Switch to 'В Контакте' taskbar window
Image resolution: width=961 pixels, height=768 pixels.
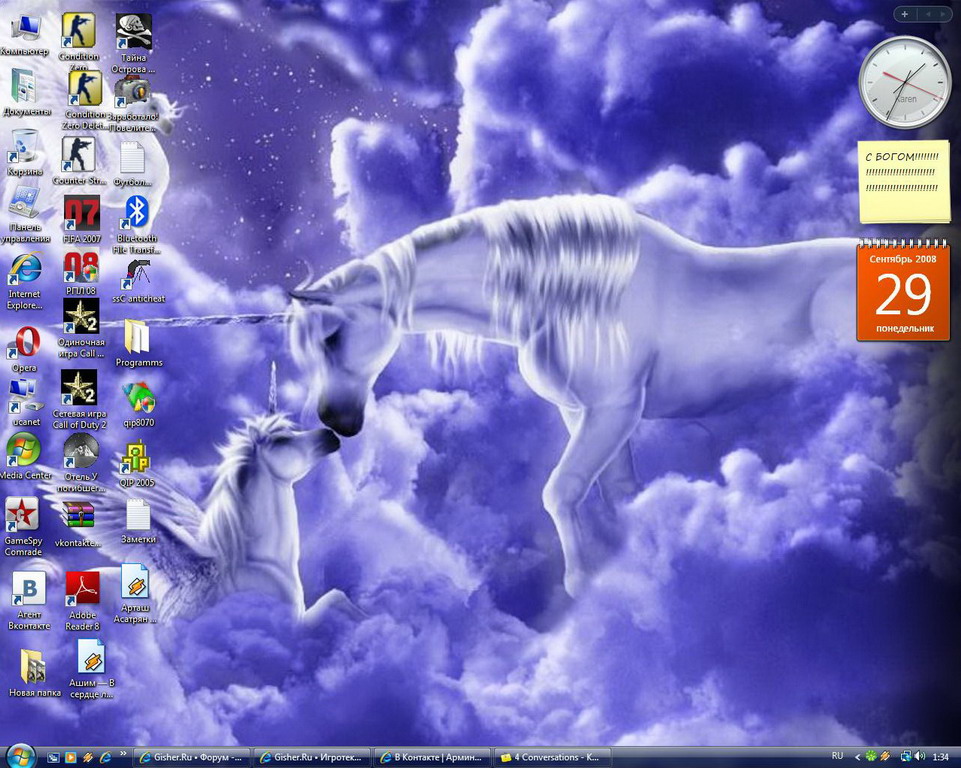434,757
